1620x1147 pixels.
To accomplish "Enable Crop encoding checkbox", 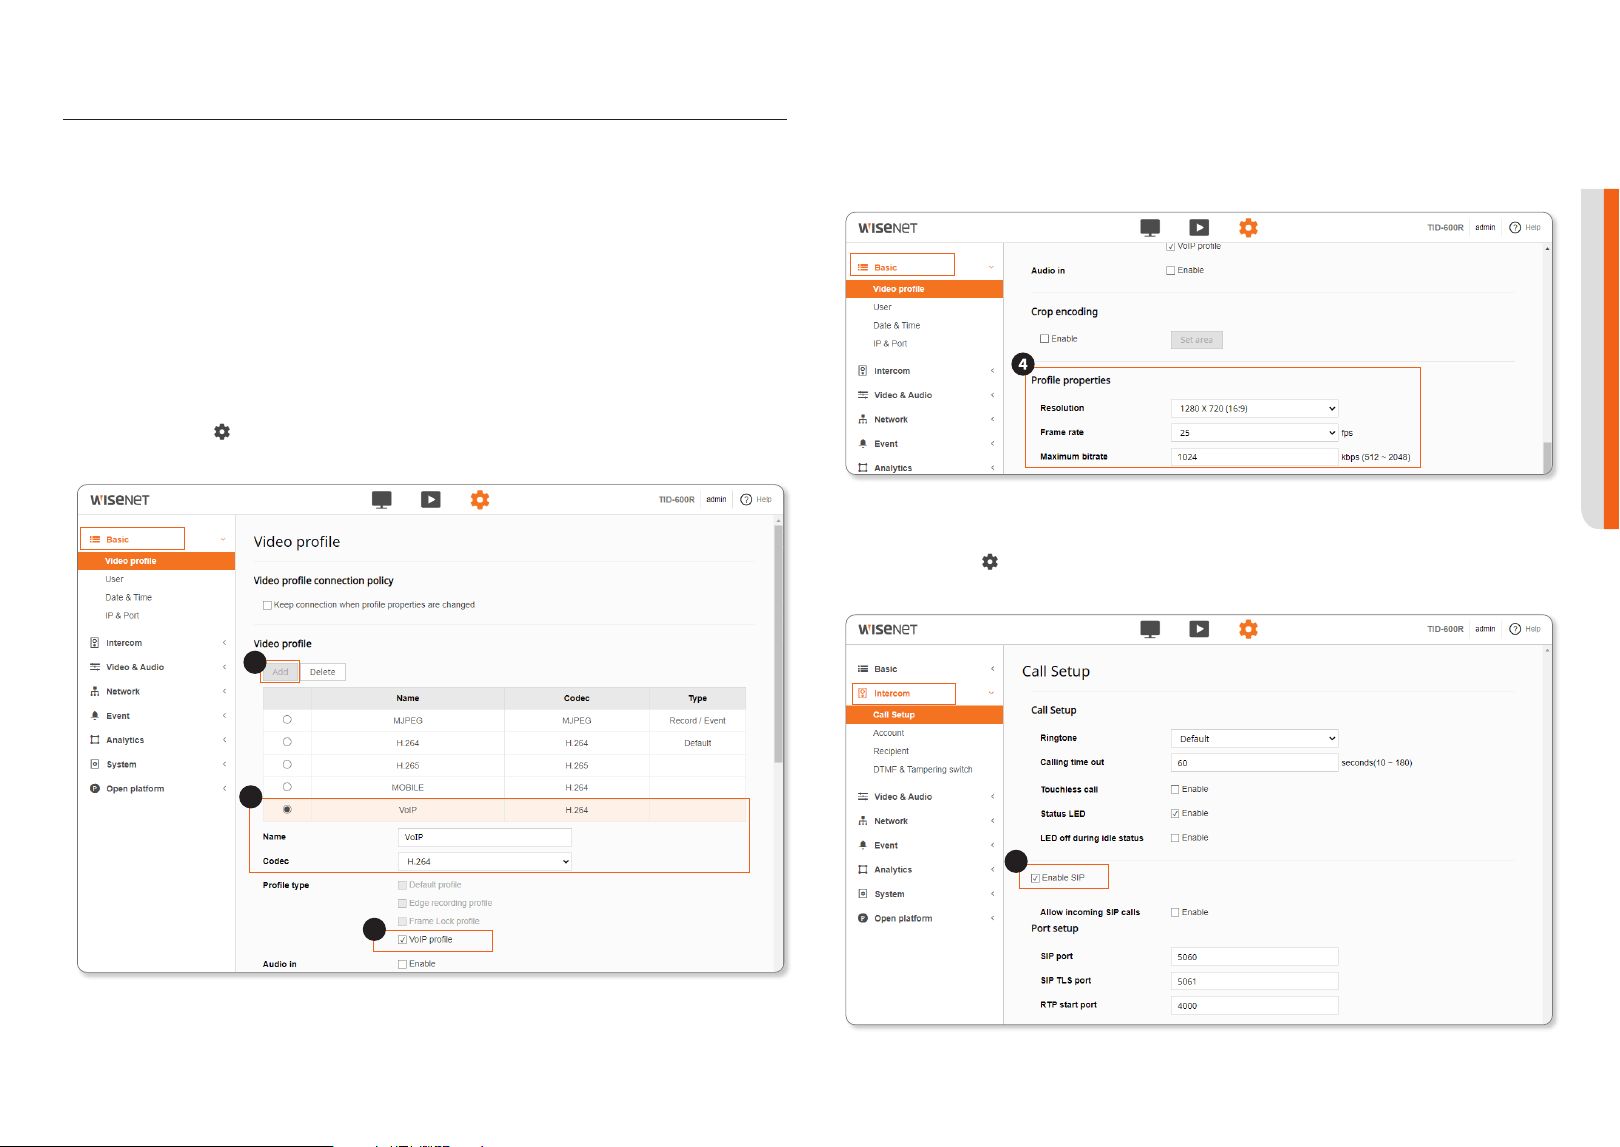I will [1045, 339].
